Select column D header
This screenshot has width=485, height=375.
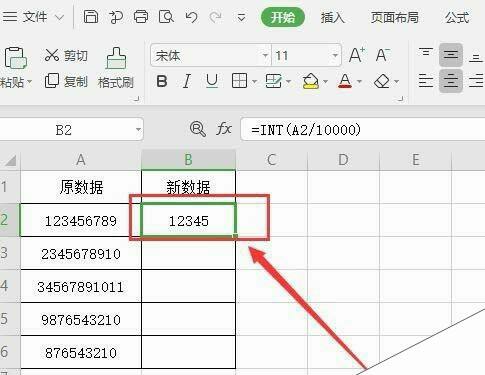click(343, 160)
